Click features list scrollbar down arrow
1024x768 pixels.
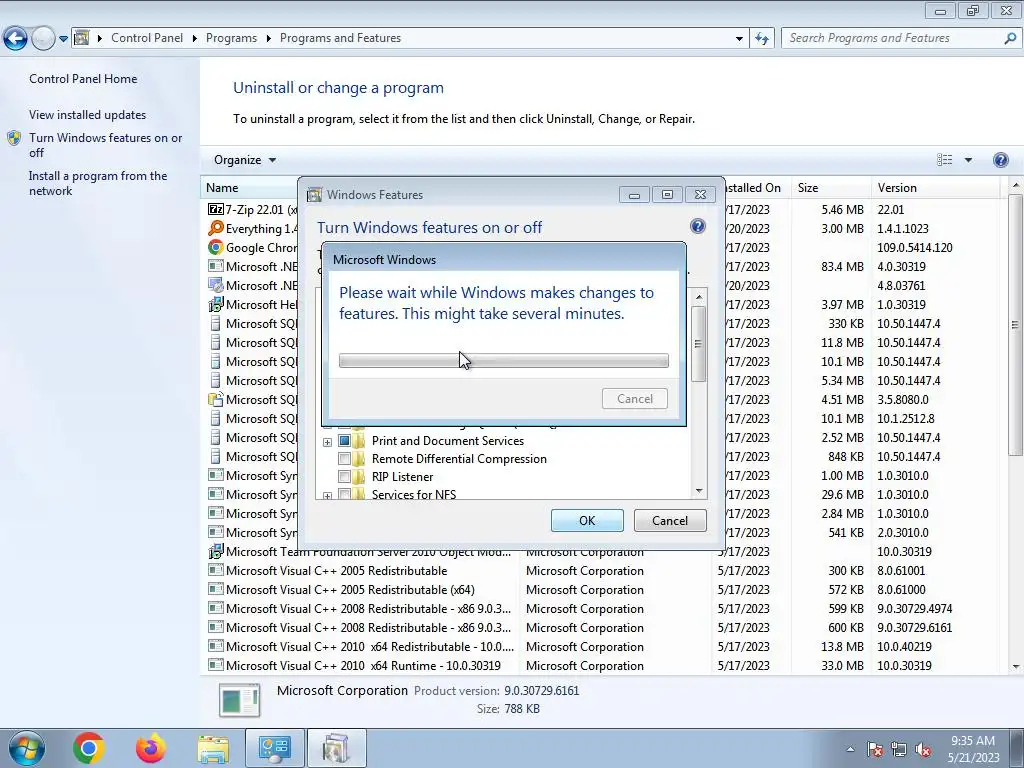(x=699, y=491)
